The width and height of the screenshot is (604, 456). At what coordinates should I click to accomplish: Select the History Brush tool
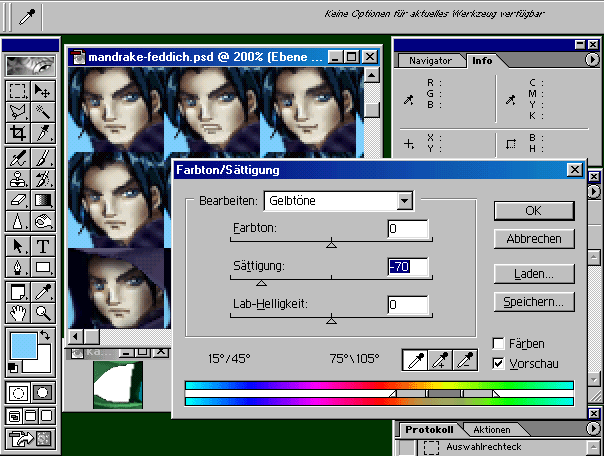(42, 179)
